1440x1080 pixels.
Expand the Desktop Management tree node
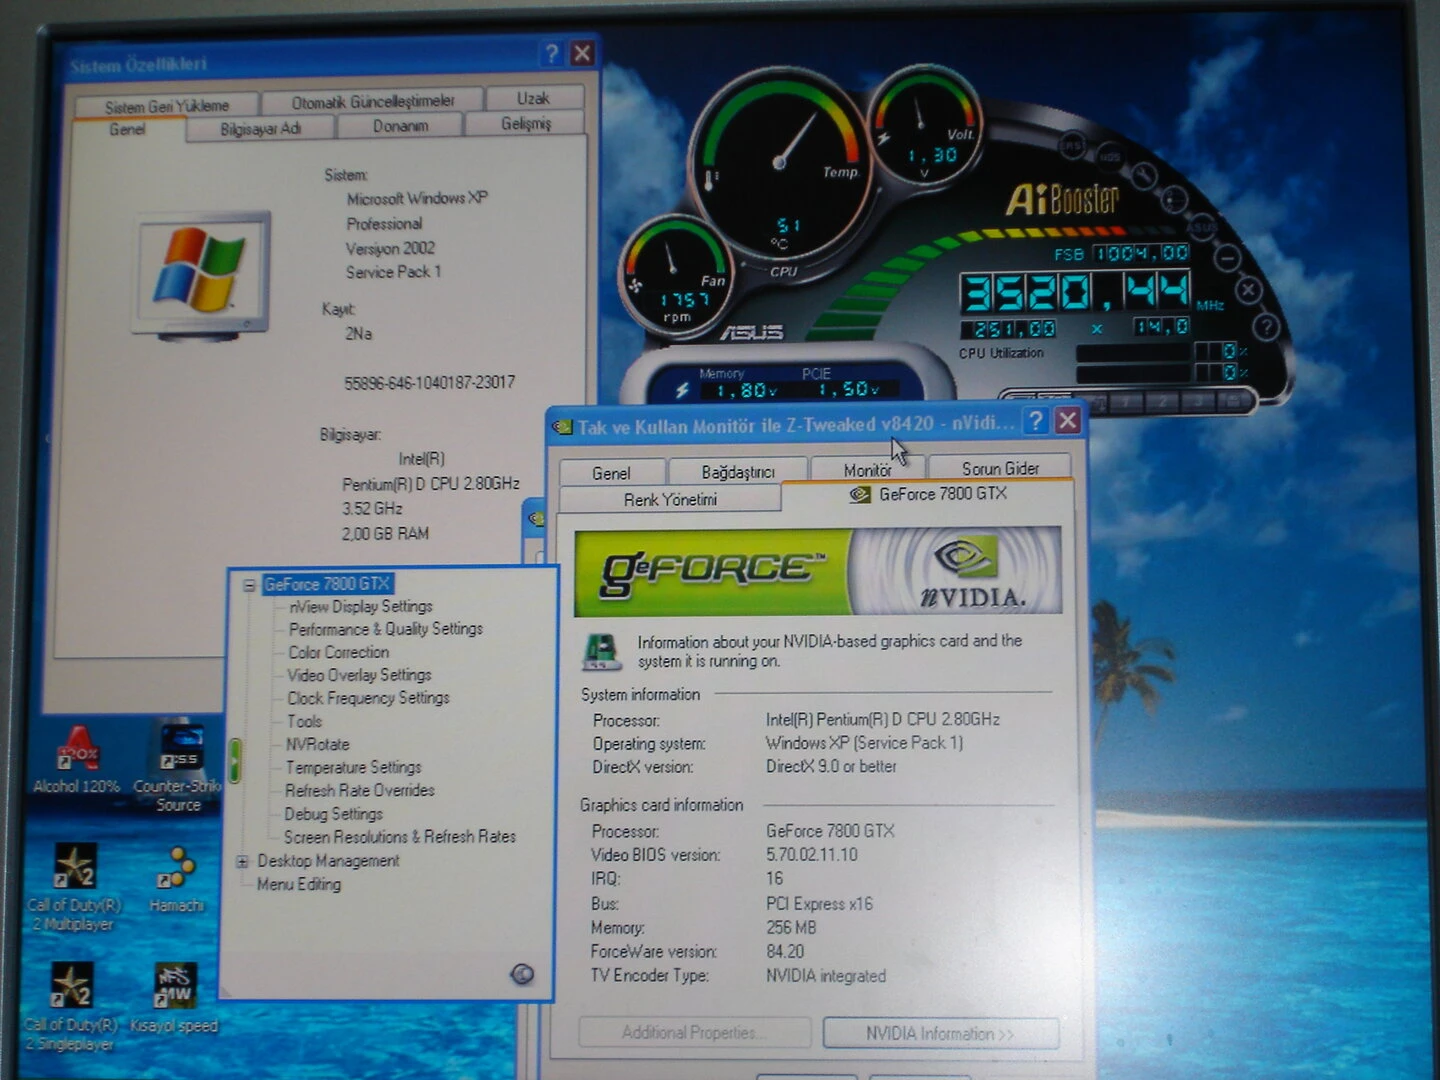pos(242,861)
